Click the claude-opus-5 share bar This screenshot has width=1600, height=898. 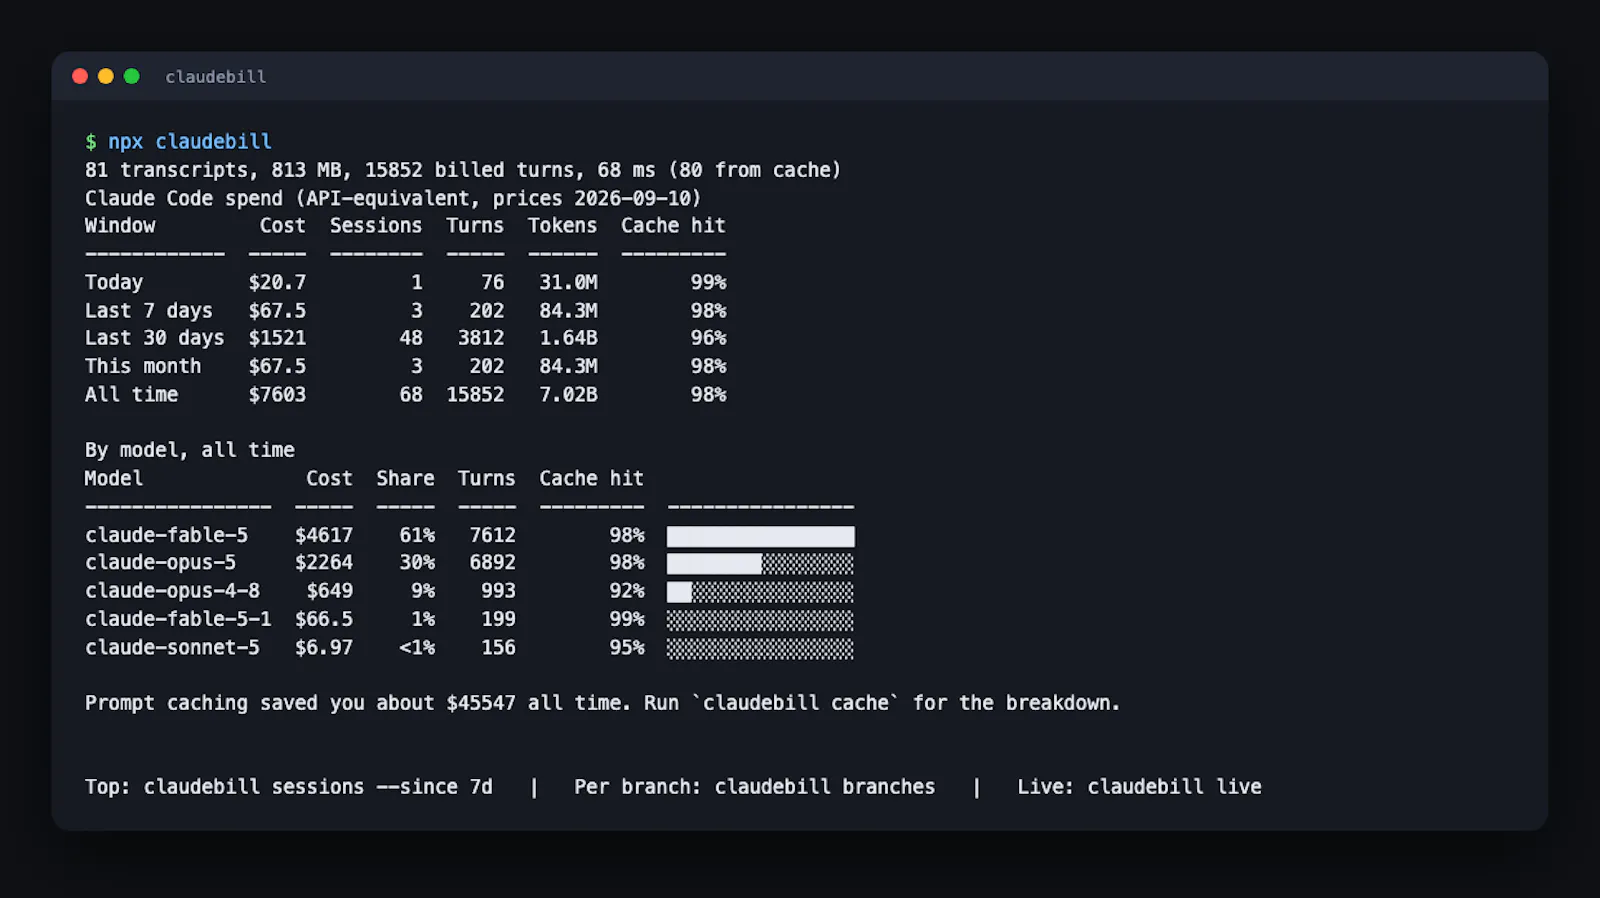coord(761,564)
